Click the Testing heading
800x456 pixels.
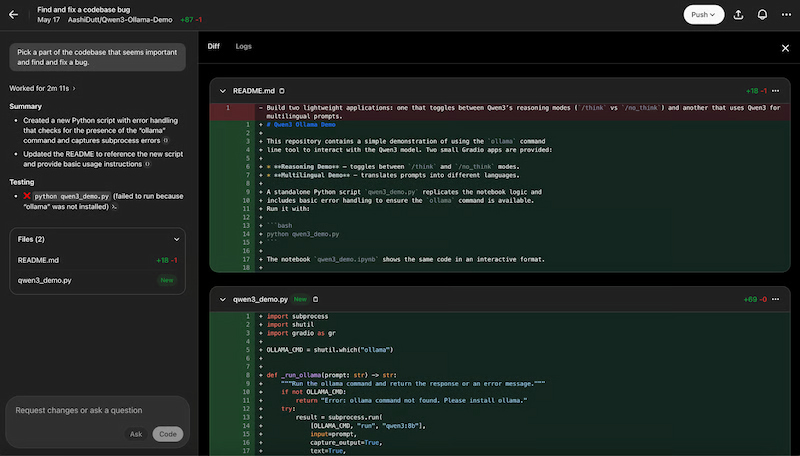point(22,182)
